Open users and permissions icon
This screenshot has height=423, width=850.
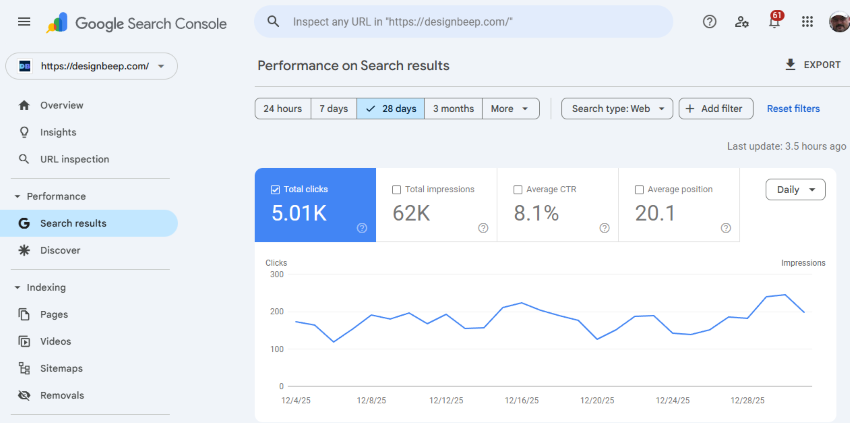pyautogui.click(x=741, y=22)
